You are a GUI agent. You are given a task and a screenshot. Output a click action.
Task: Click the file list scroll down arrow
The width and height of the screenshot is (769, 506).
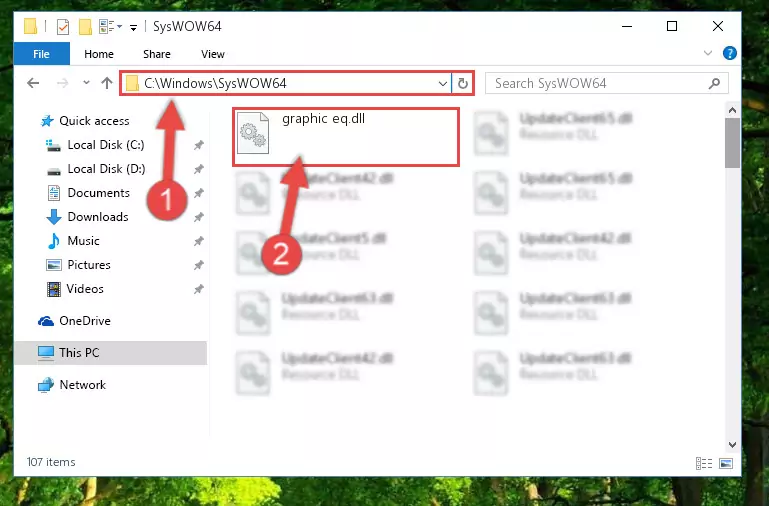[x=732, y=445]
